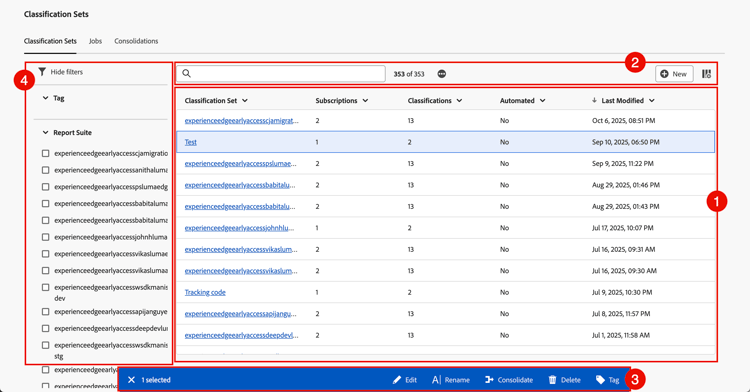Collapse the Report Suite filter section
The width and height of the screenshot is (750, 392).
45,132
